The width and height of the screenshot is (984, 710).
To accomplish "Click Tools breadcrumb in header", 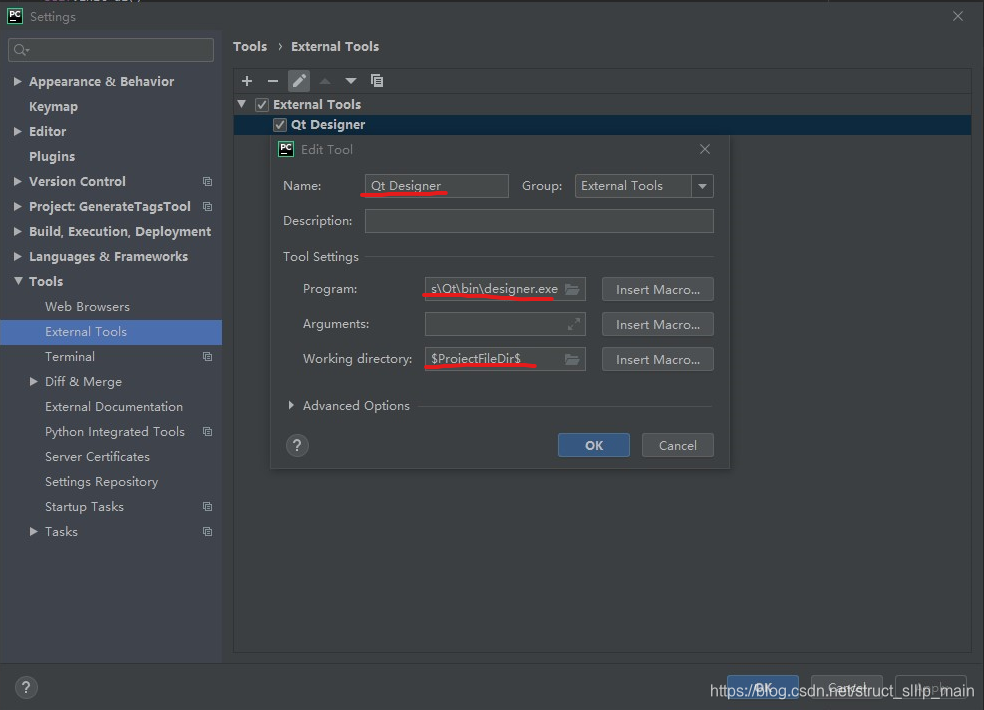I will click(250, 46).
